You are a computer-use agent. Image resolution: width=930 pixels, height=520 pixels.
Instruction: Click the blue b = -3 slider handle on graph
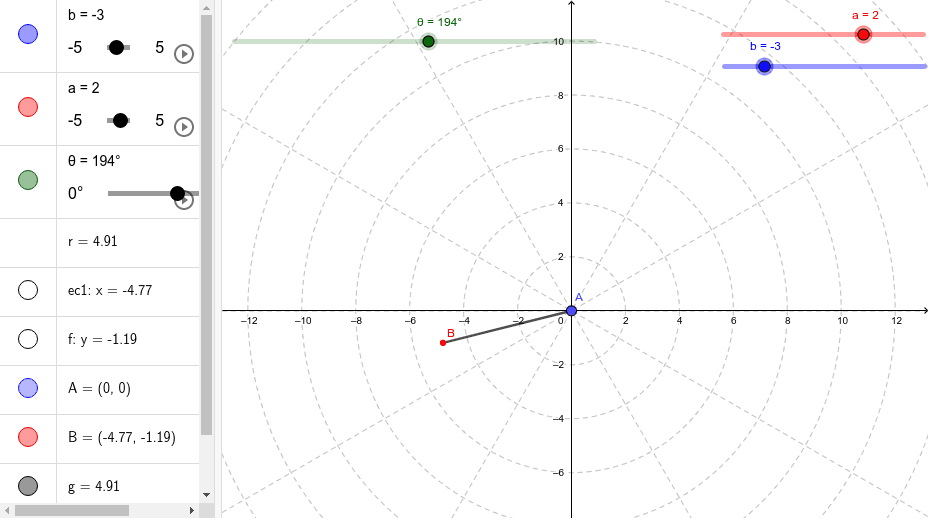pos(765,66)
